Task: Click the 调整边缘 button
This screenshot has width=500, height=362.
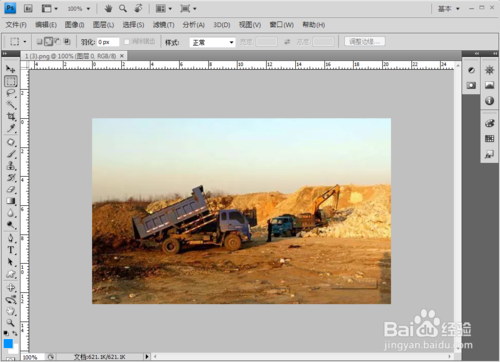Action: pyautogui.click(x=365, y=42)
